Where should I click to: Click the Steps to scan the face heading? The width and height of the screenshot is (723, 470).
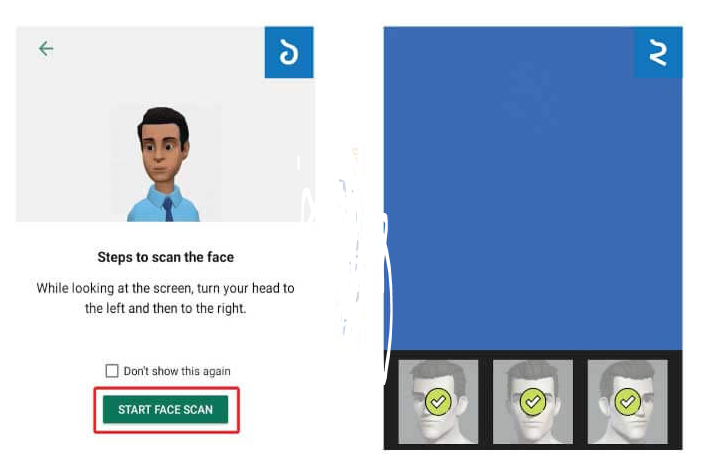(166, 257)
